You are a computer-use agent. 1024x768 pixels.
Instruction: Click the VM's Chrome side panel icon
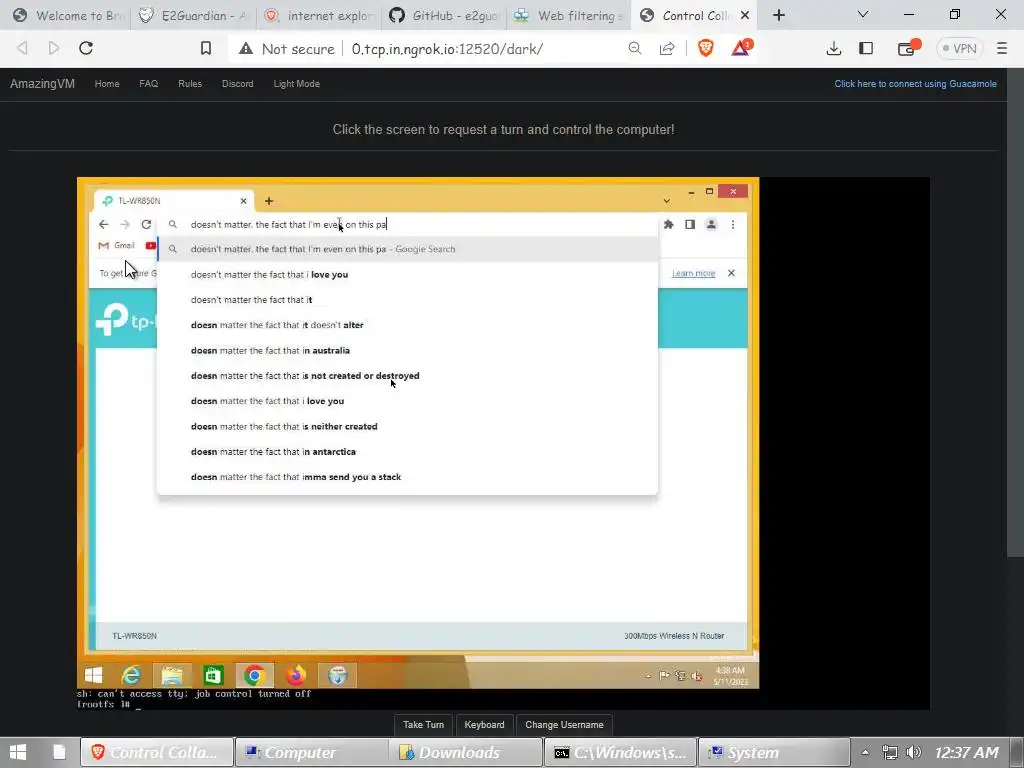click(690, 224)
